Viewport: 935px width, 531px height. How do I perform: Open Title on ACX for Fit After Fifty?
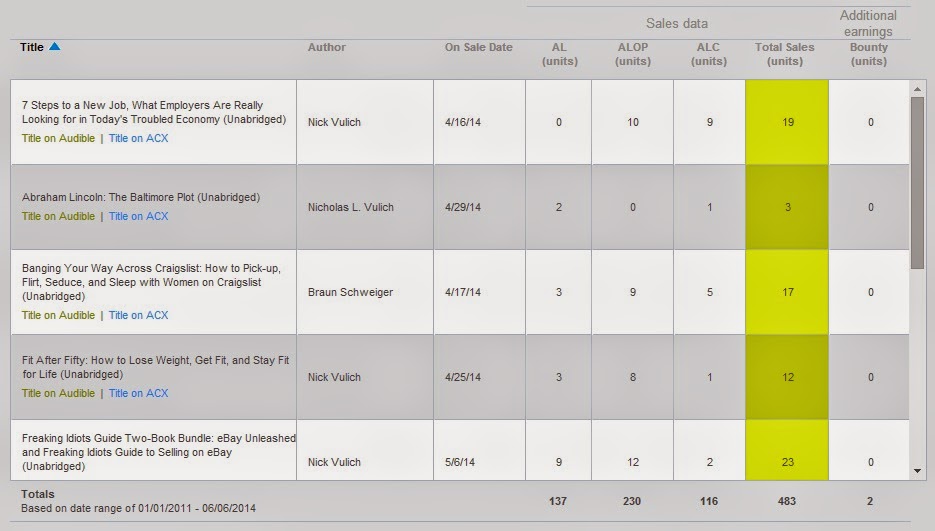(x=138, y=393)
